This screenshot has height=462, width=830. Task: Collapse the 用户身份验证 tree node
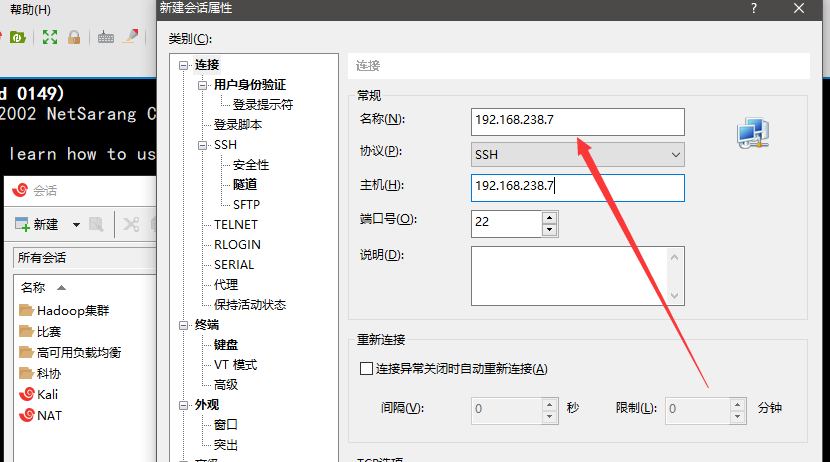tap(203, 85)
